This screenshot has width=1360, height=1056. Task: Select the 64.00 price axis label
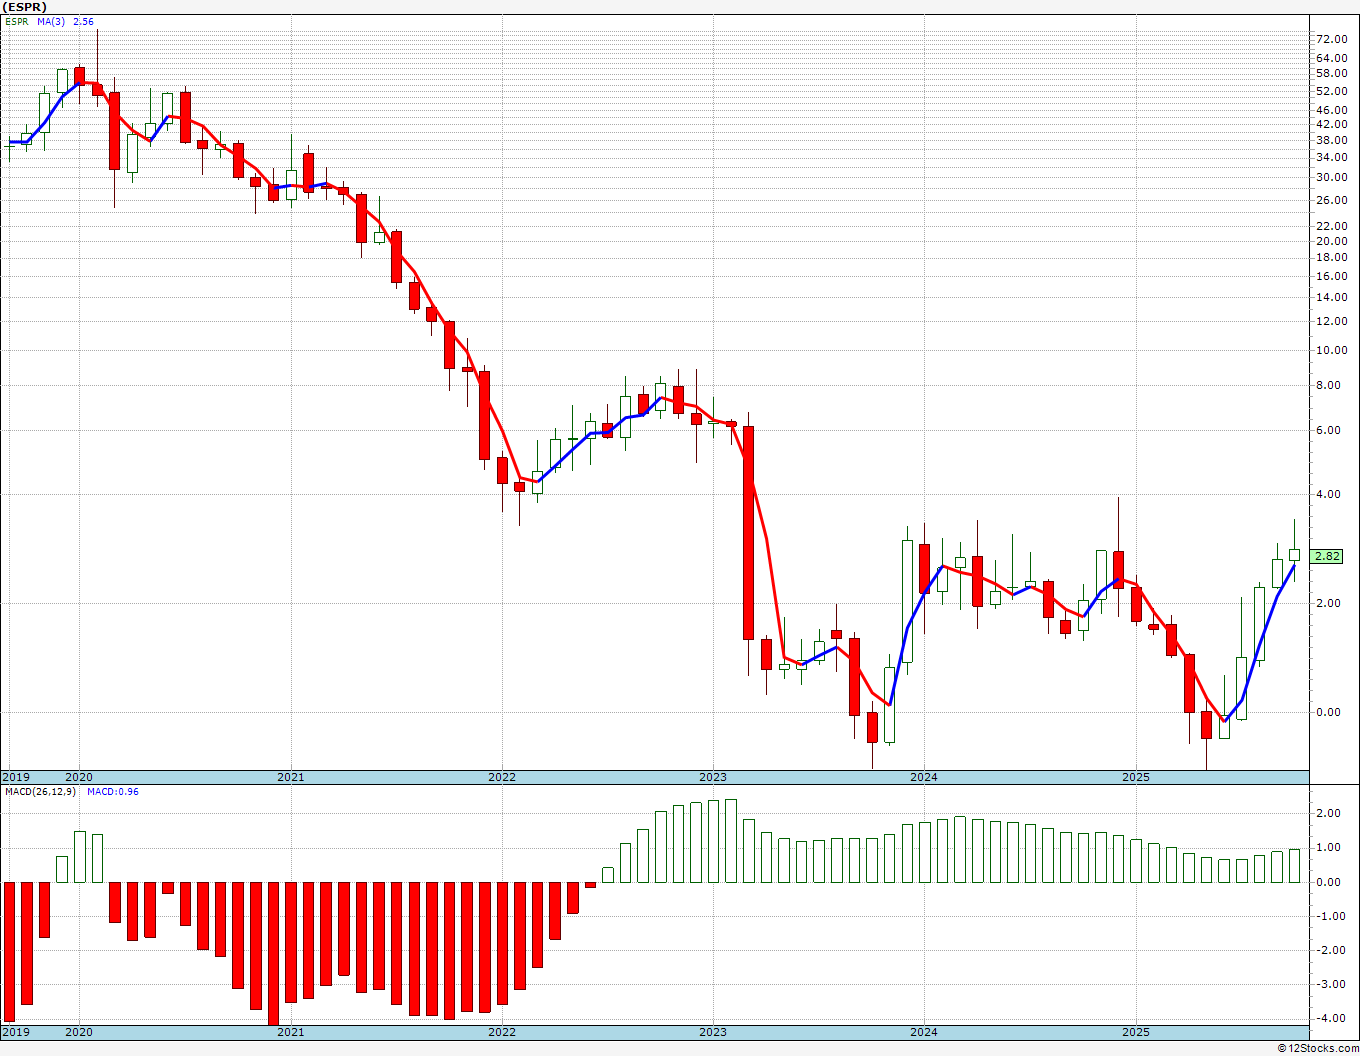click(1331, 58)
